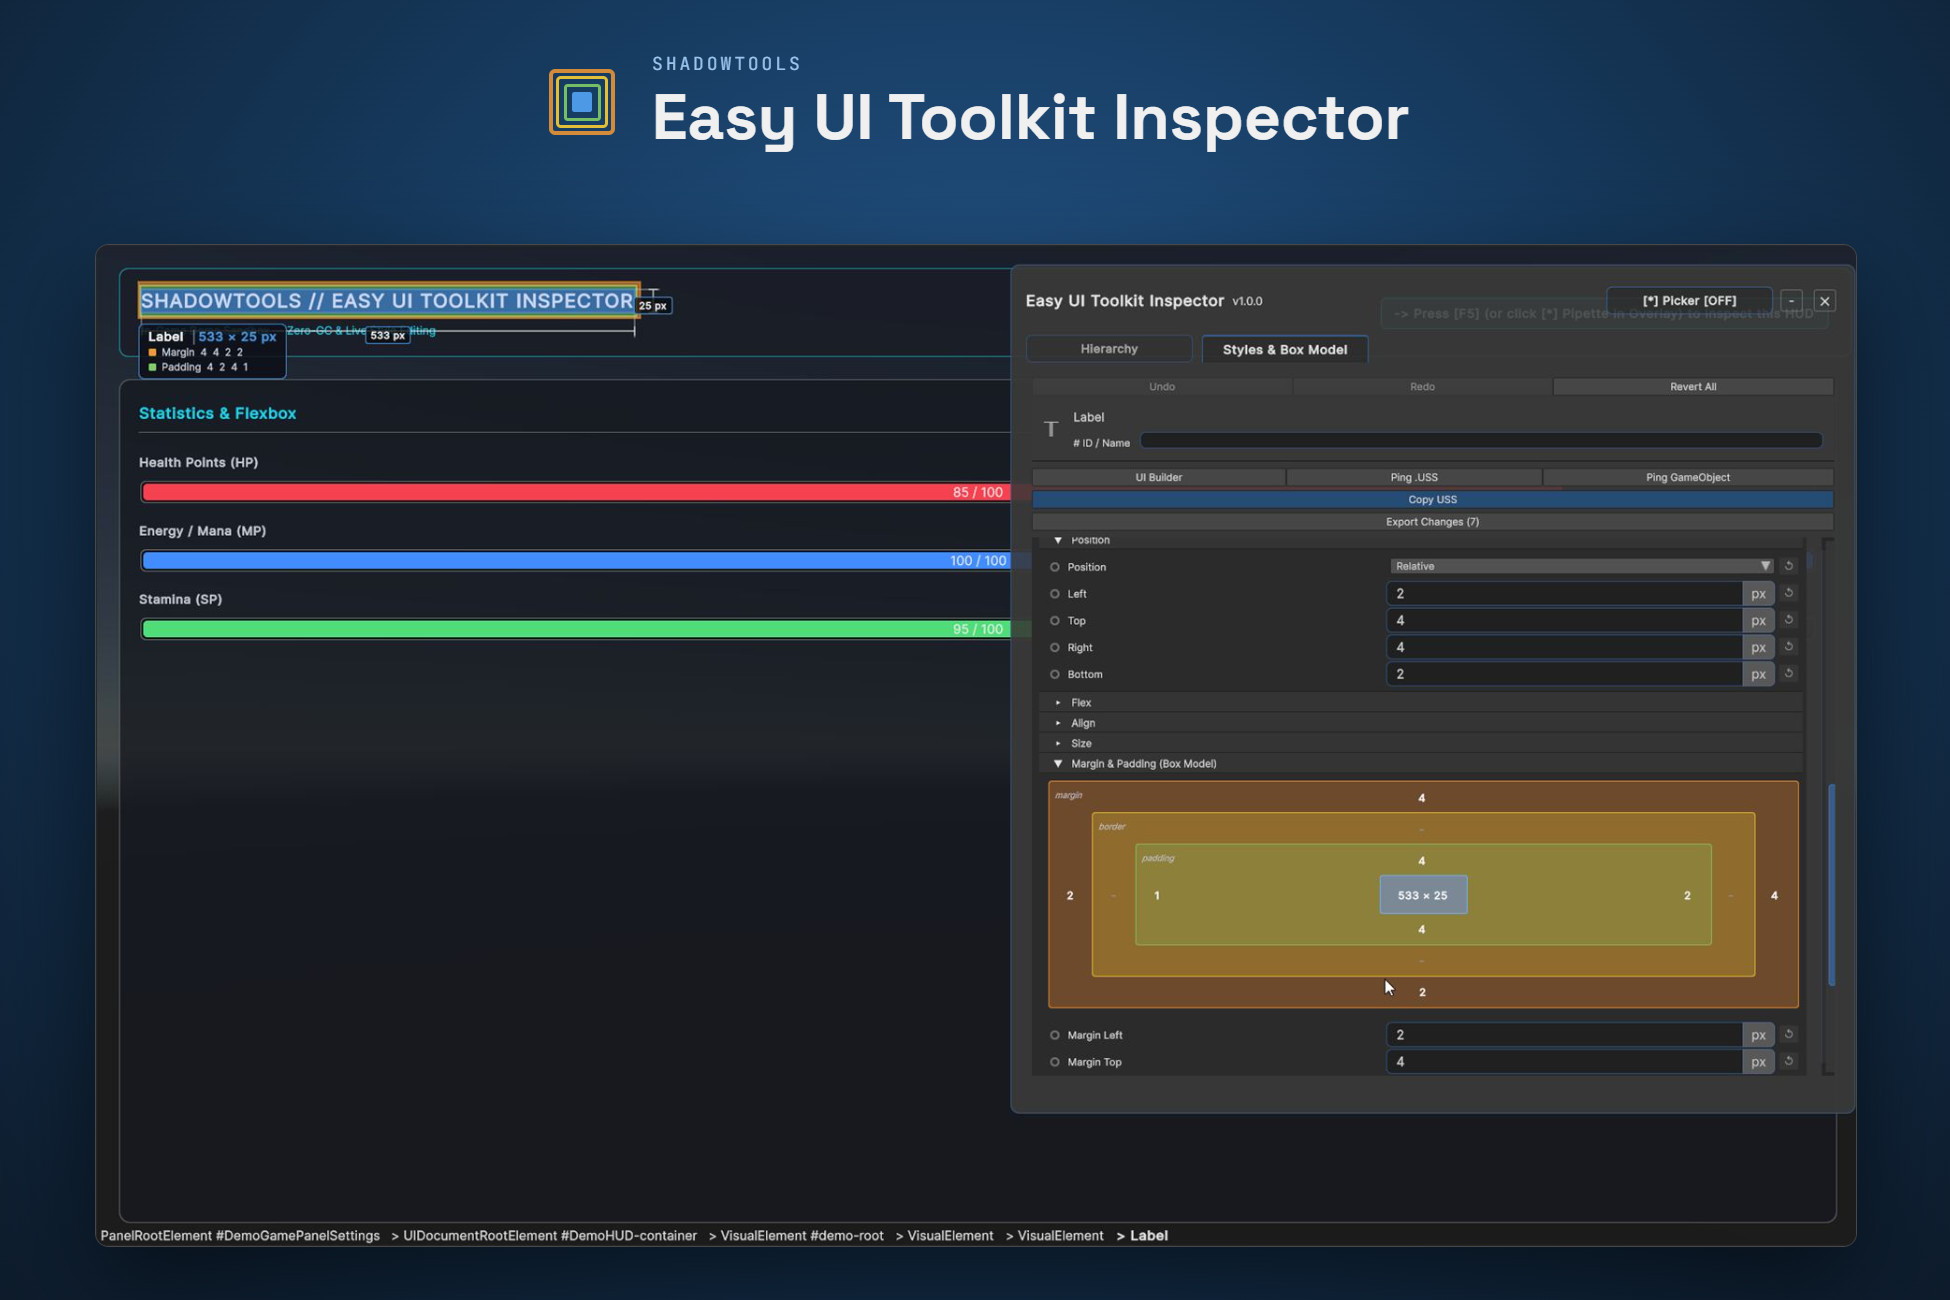The height and width of the screenshot is (1300, 1950).
Task: Toggle the Left override indicator circle
Action: point(1054,594)
